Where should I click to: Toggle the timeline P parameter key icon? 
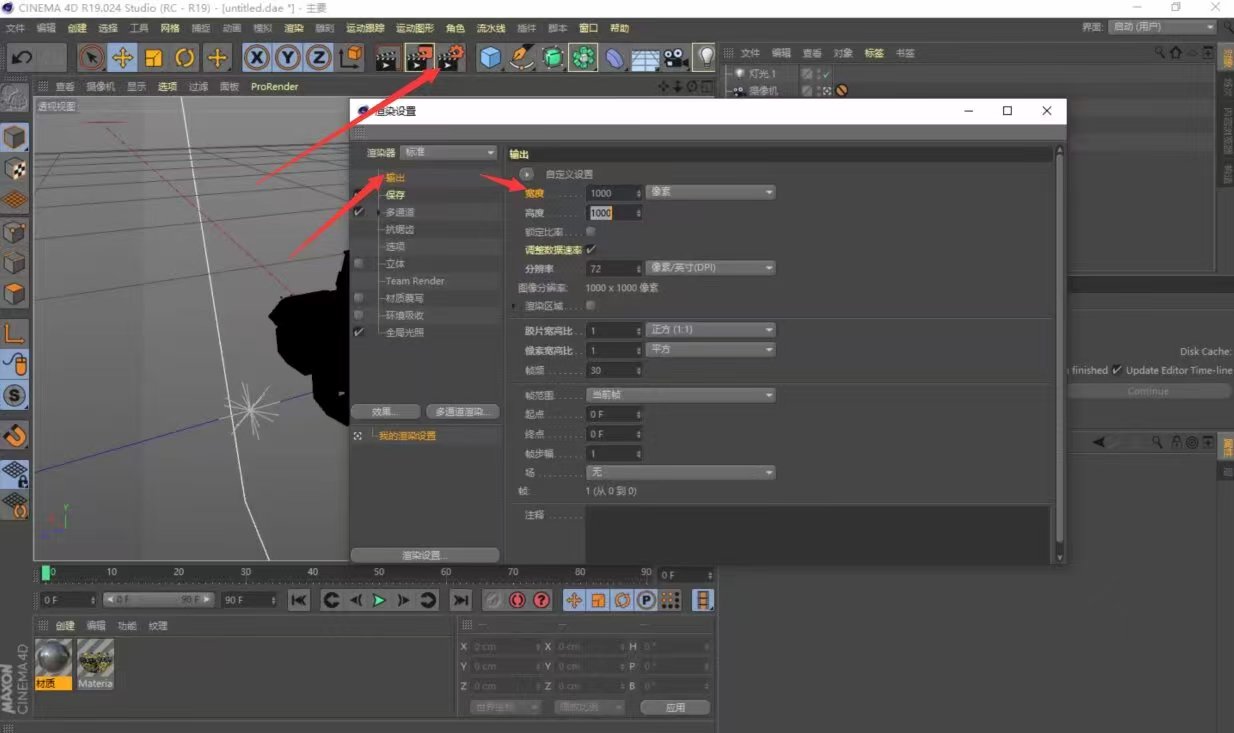[646, 600]
